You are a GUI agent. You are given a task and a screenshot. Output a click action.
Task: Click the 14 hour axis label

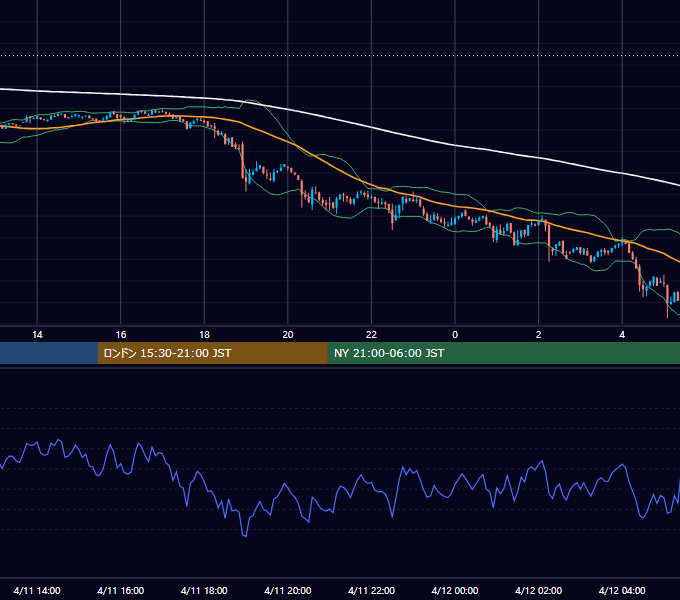(37, 335)
